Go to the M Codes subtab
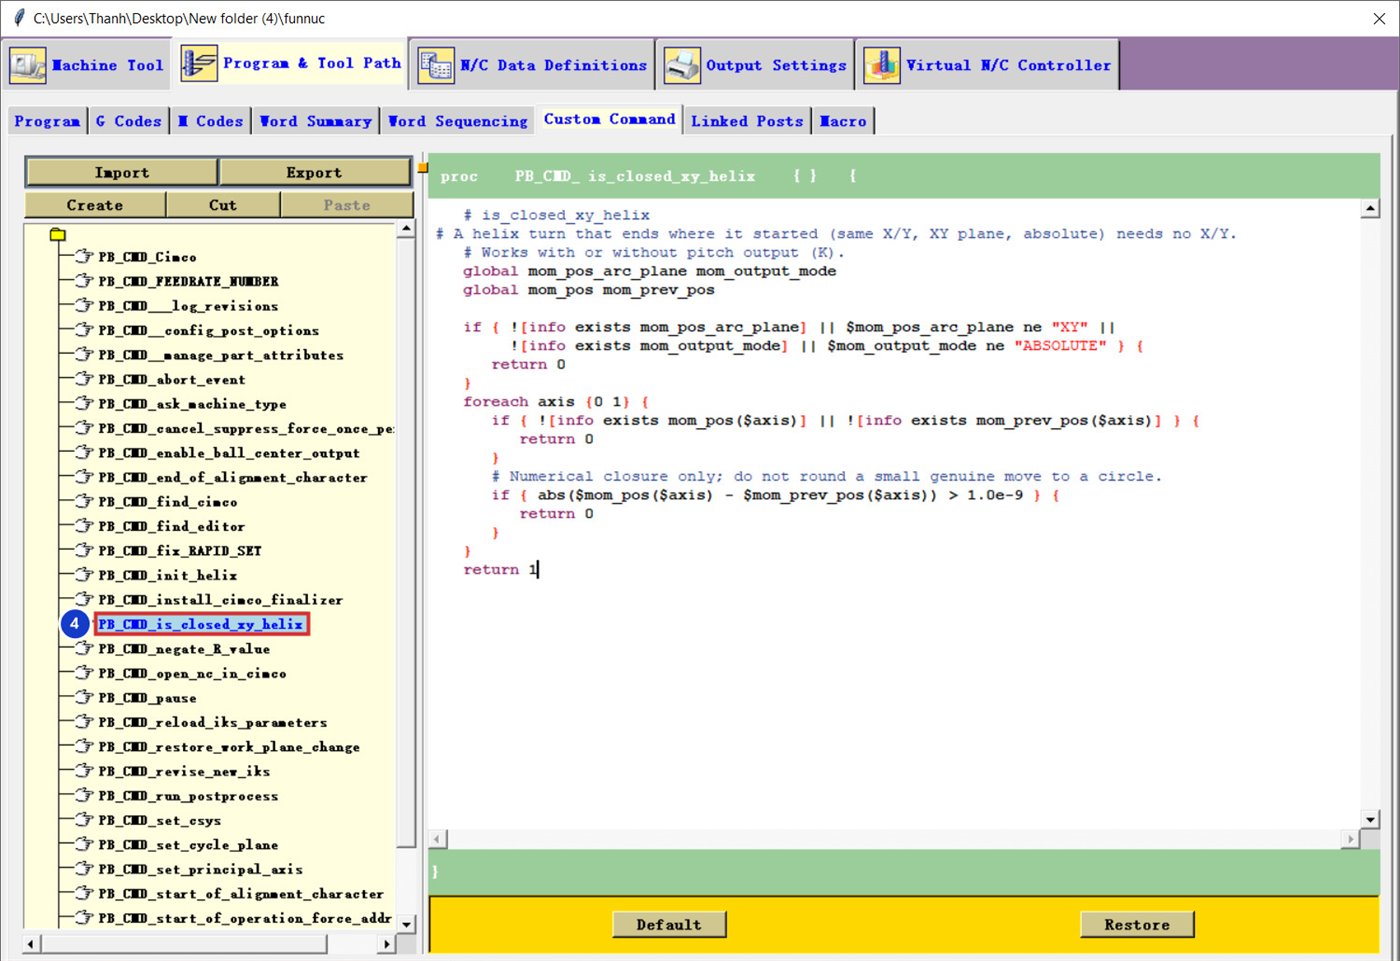 tap(210, 121)
